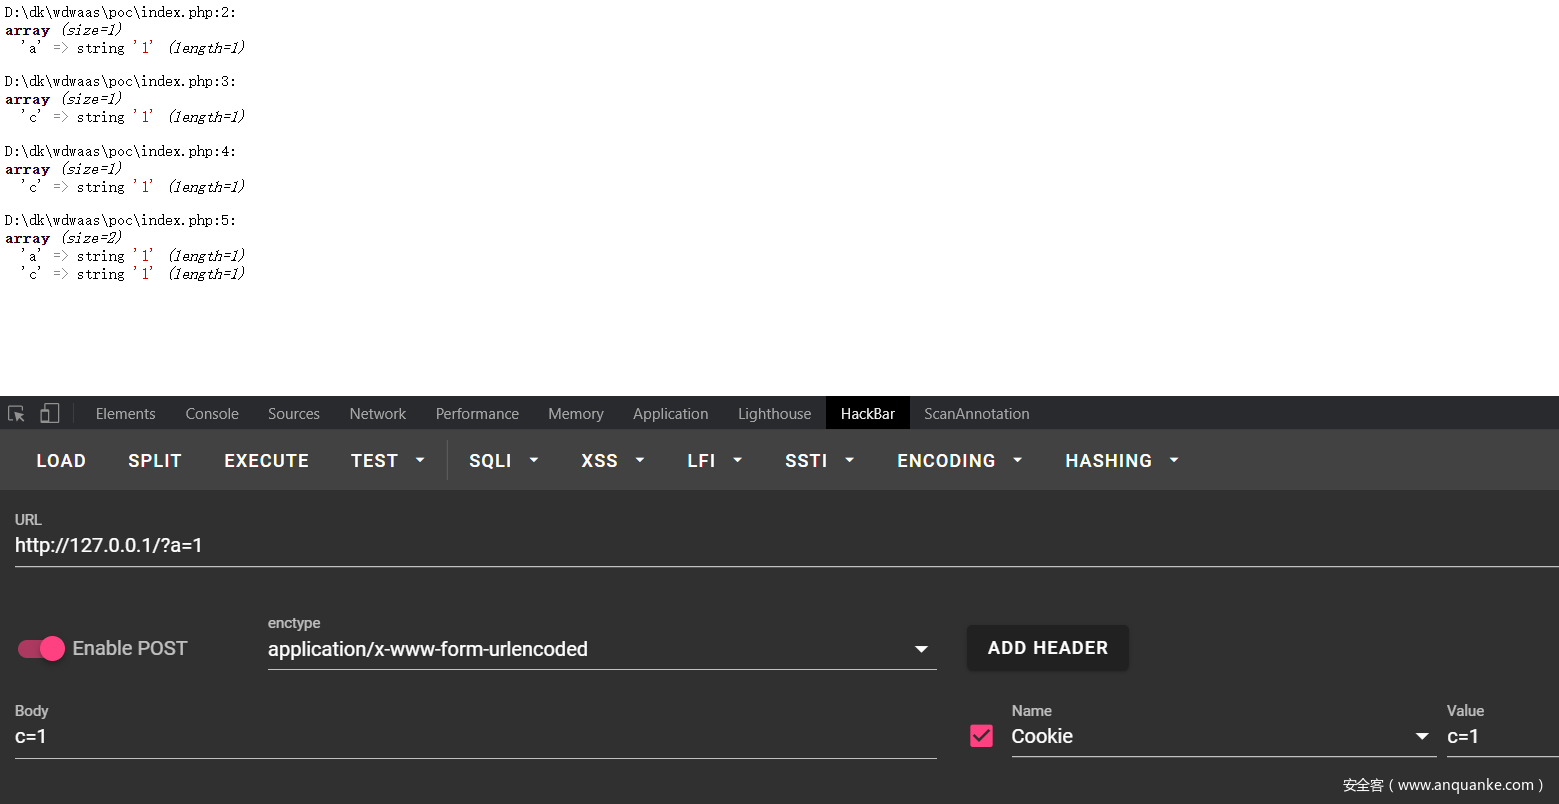Open the SQLI dropdown menu

point(503,461)
